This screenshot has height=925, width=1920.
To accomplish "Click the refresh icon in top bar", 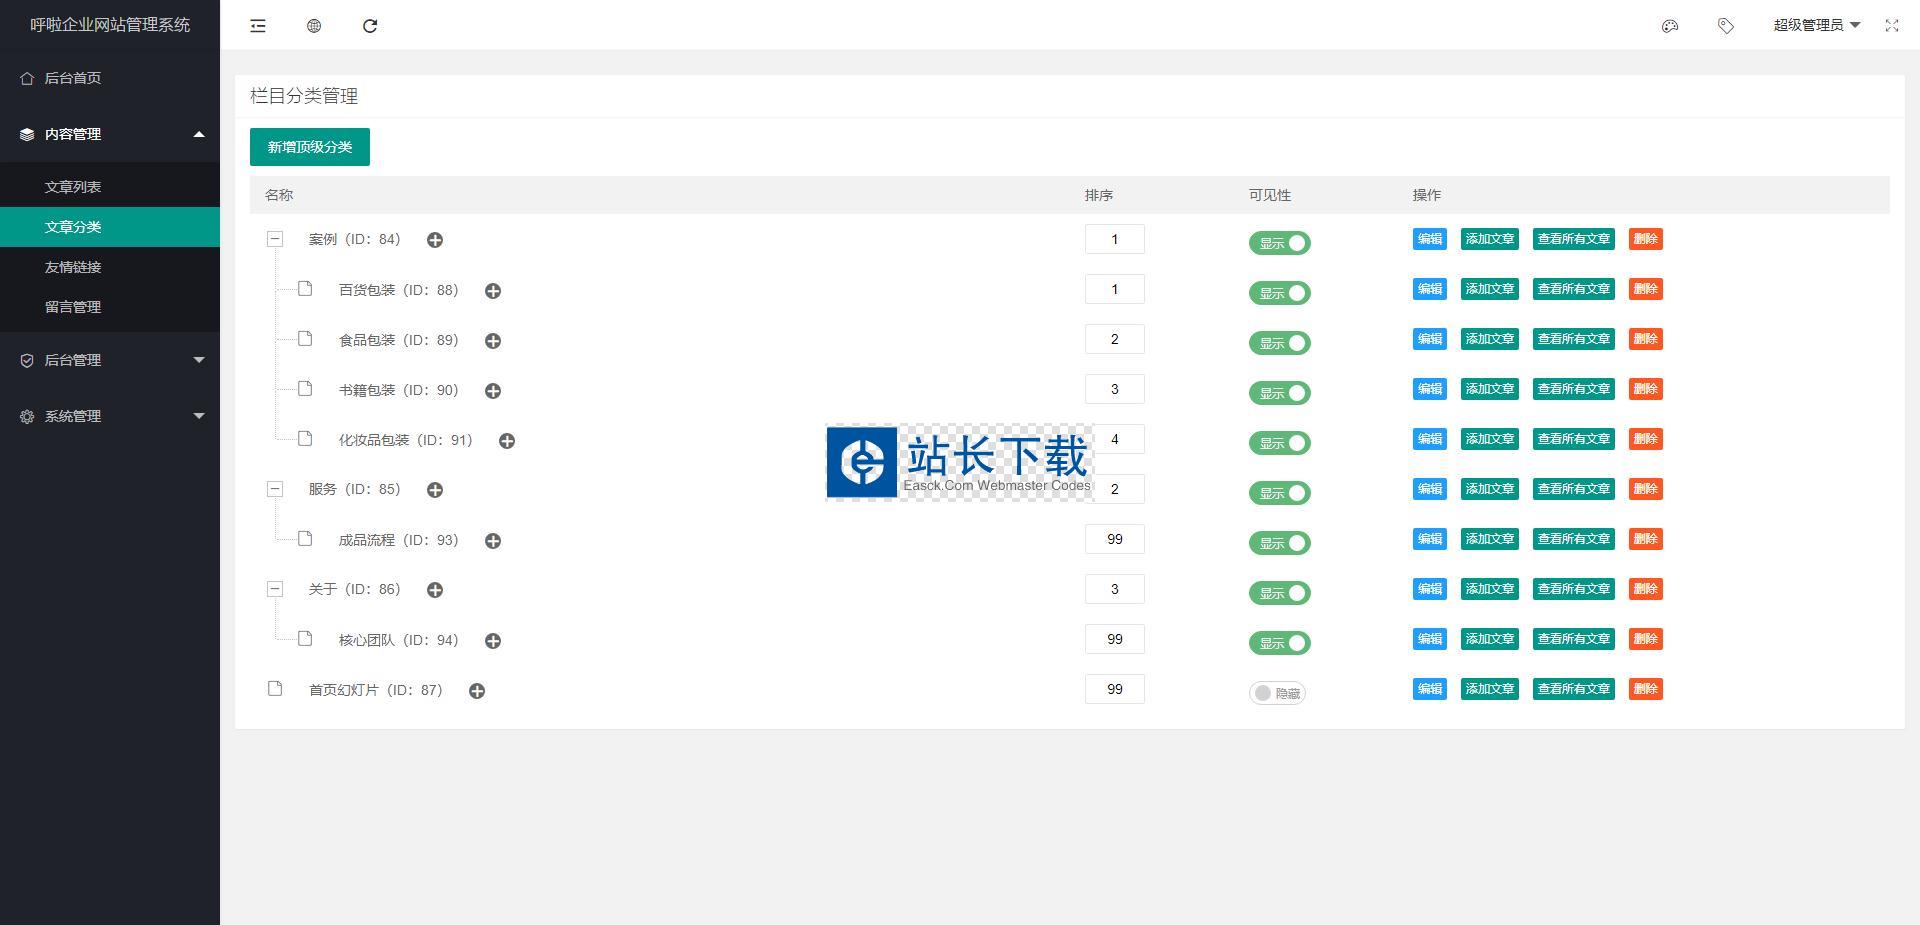I will tap(370, 26).
